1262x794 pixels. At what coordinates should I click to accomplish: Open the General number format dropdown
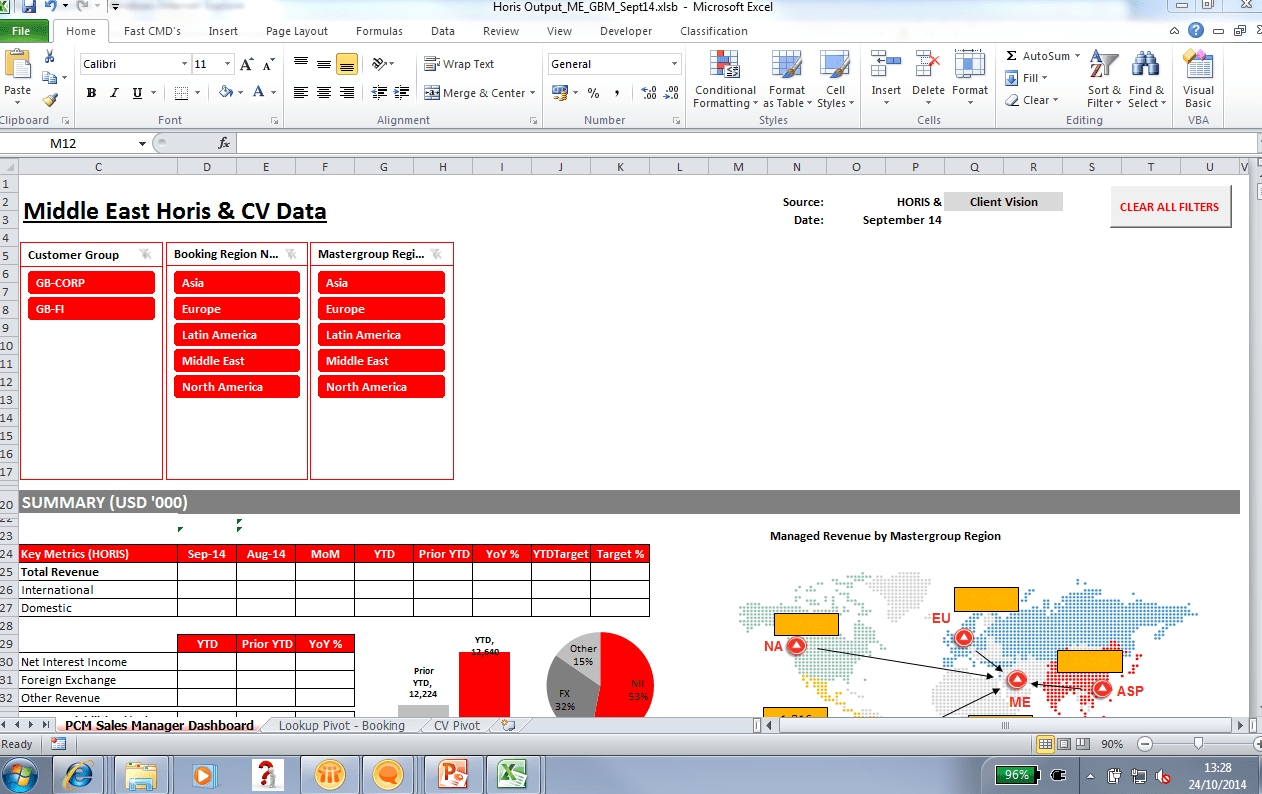pos(674,64)
